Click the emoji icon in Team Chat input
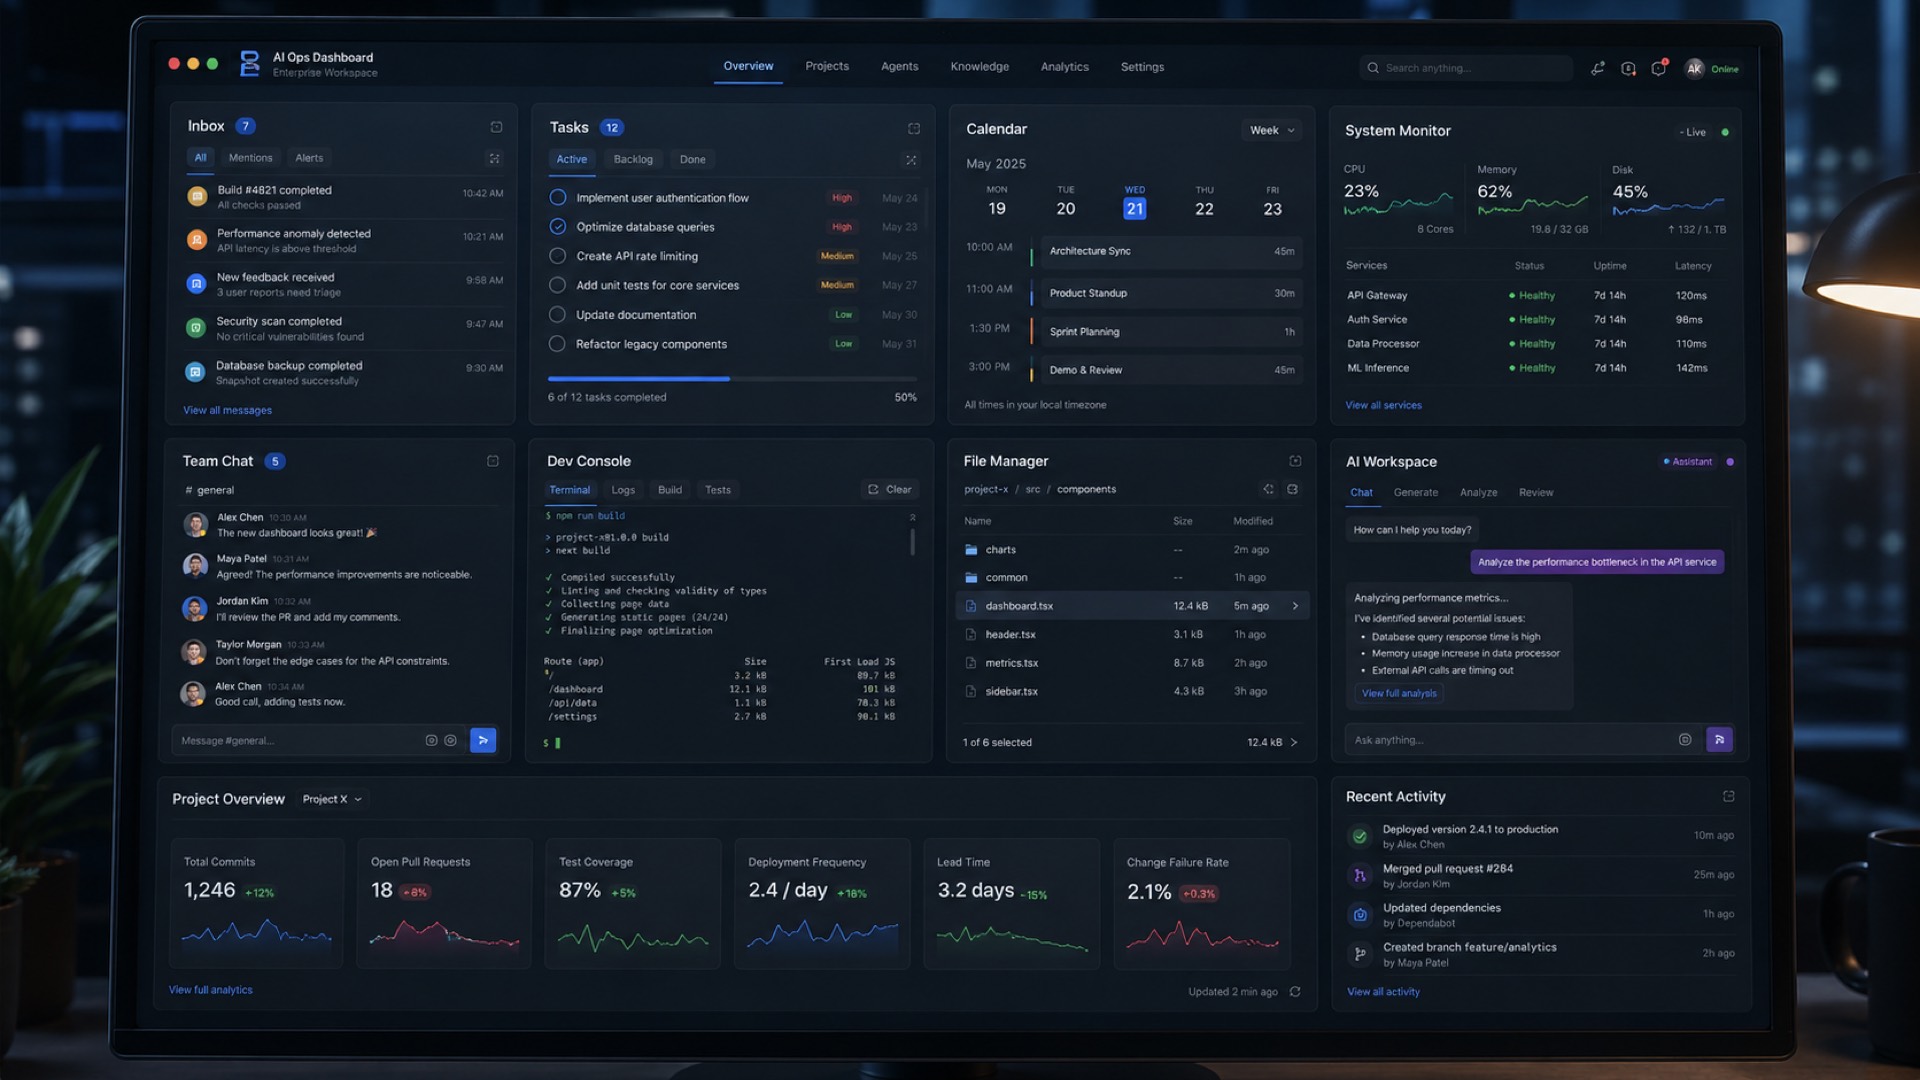 click(450, 740)
